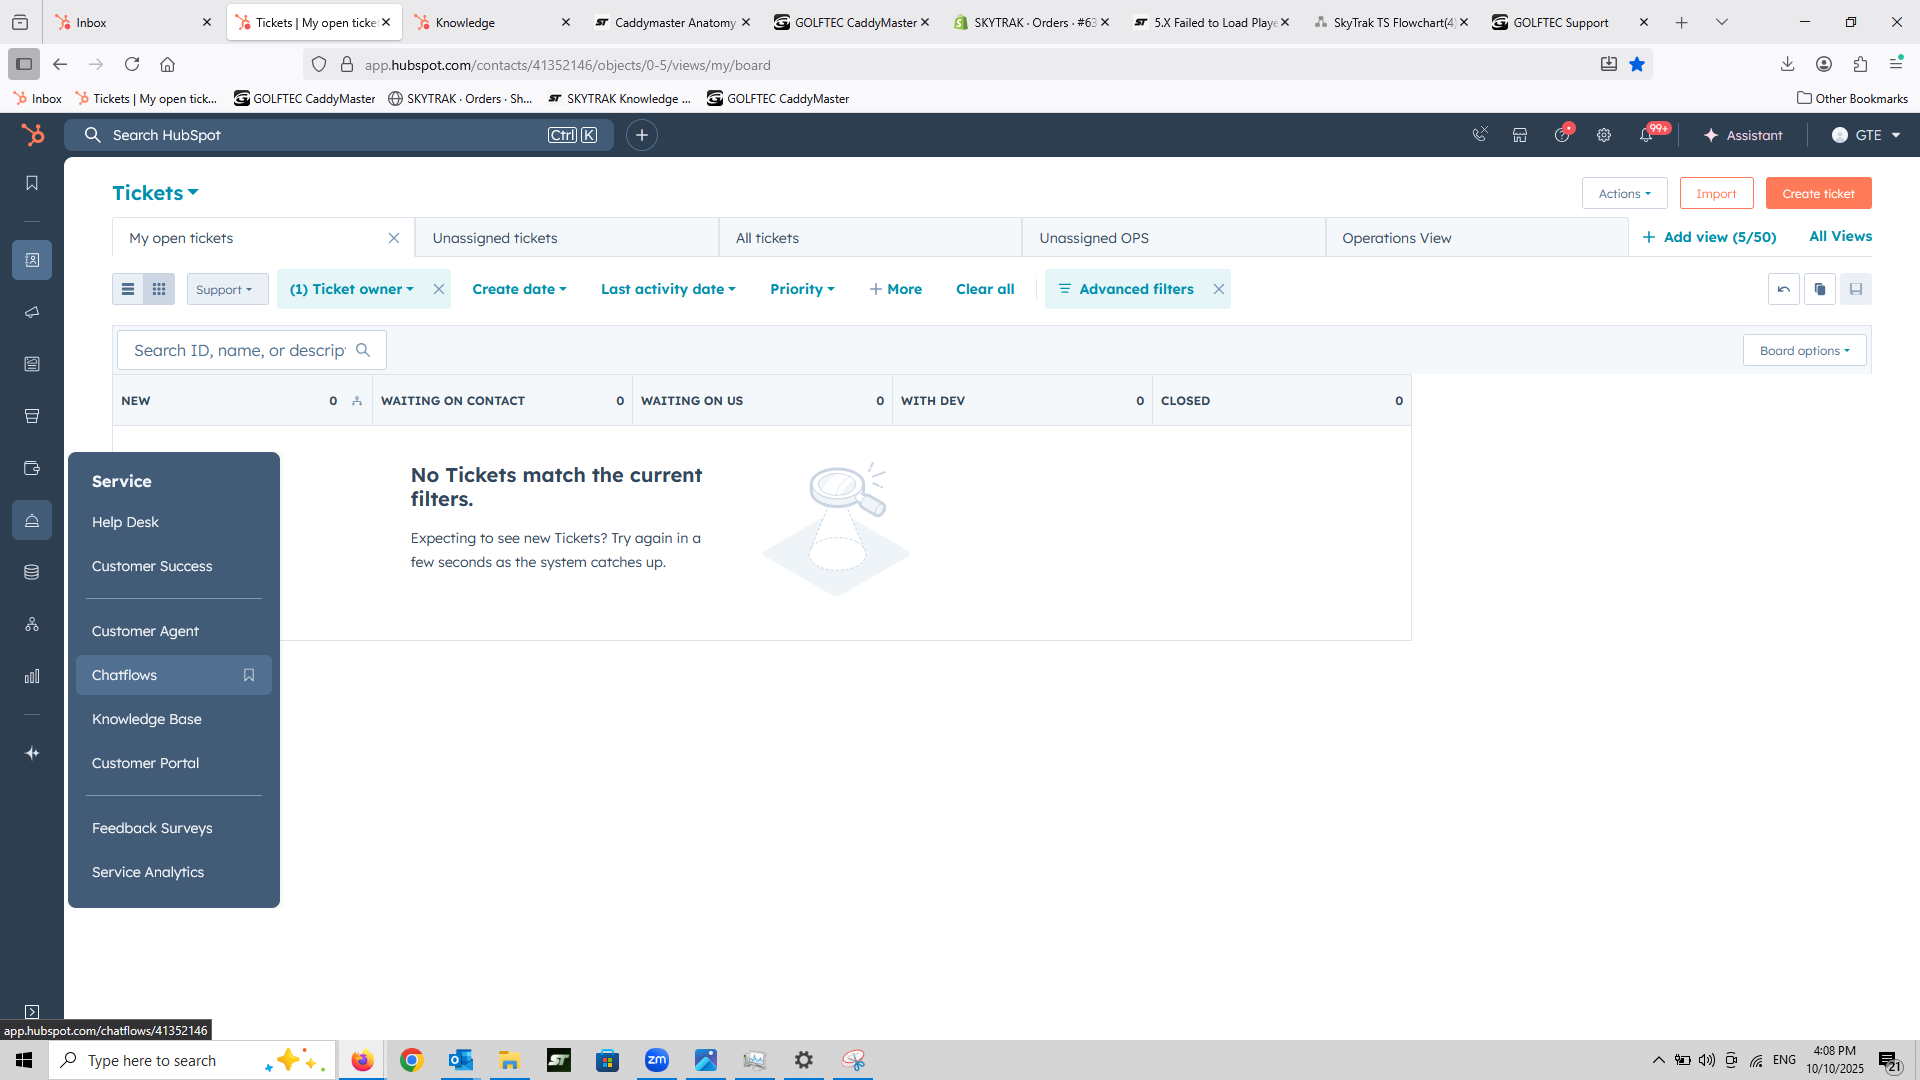1920x1080 pixels.
Task: Click the calling phone icon in header
Action: pos(1480,135)
